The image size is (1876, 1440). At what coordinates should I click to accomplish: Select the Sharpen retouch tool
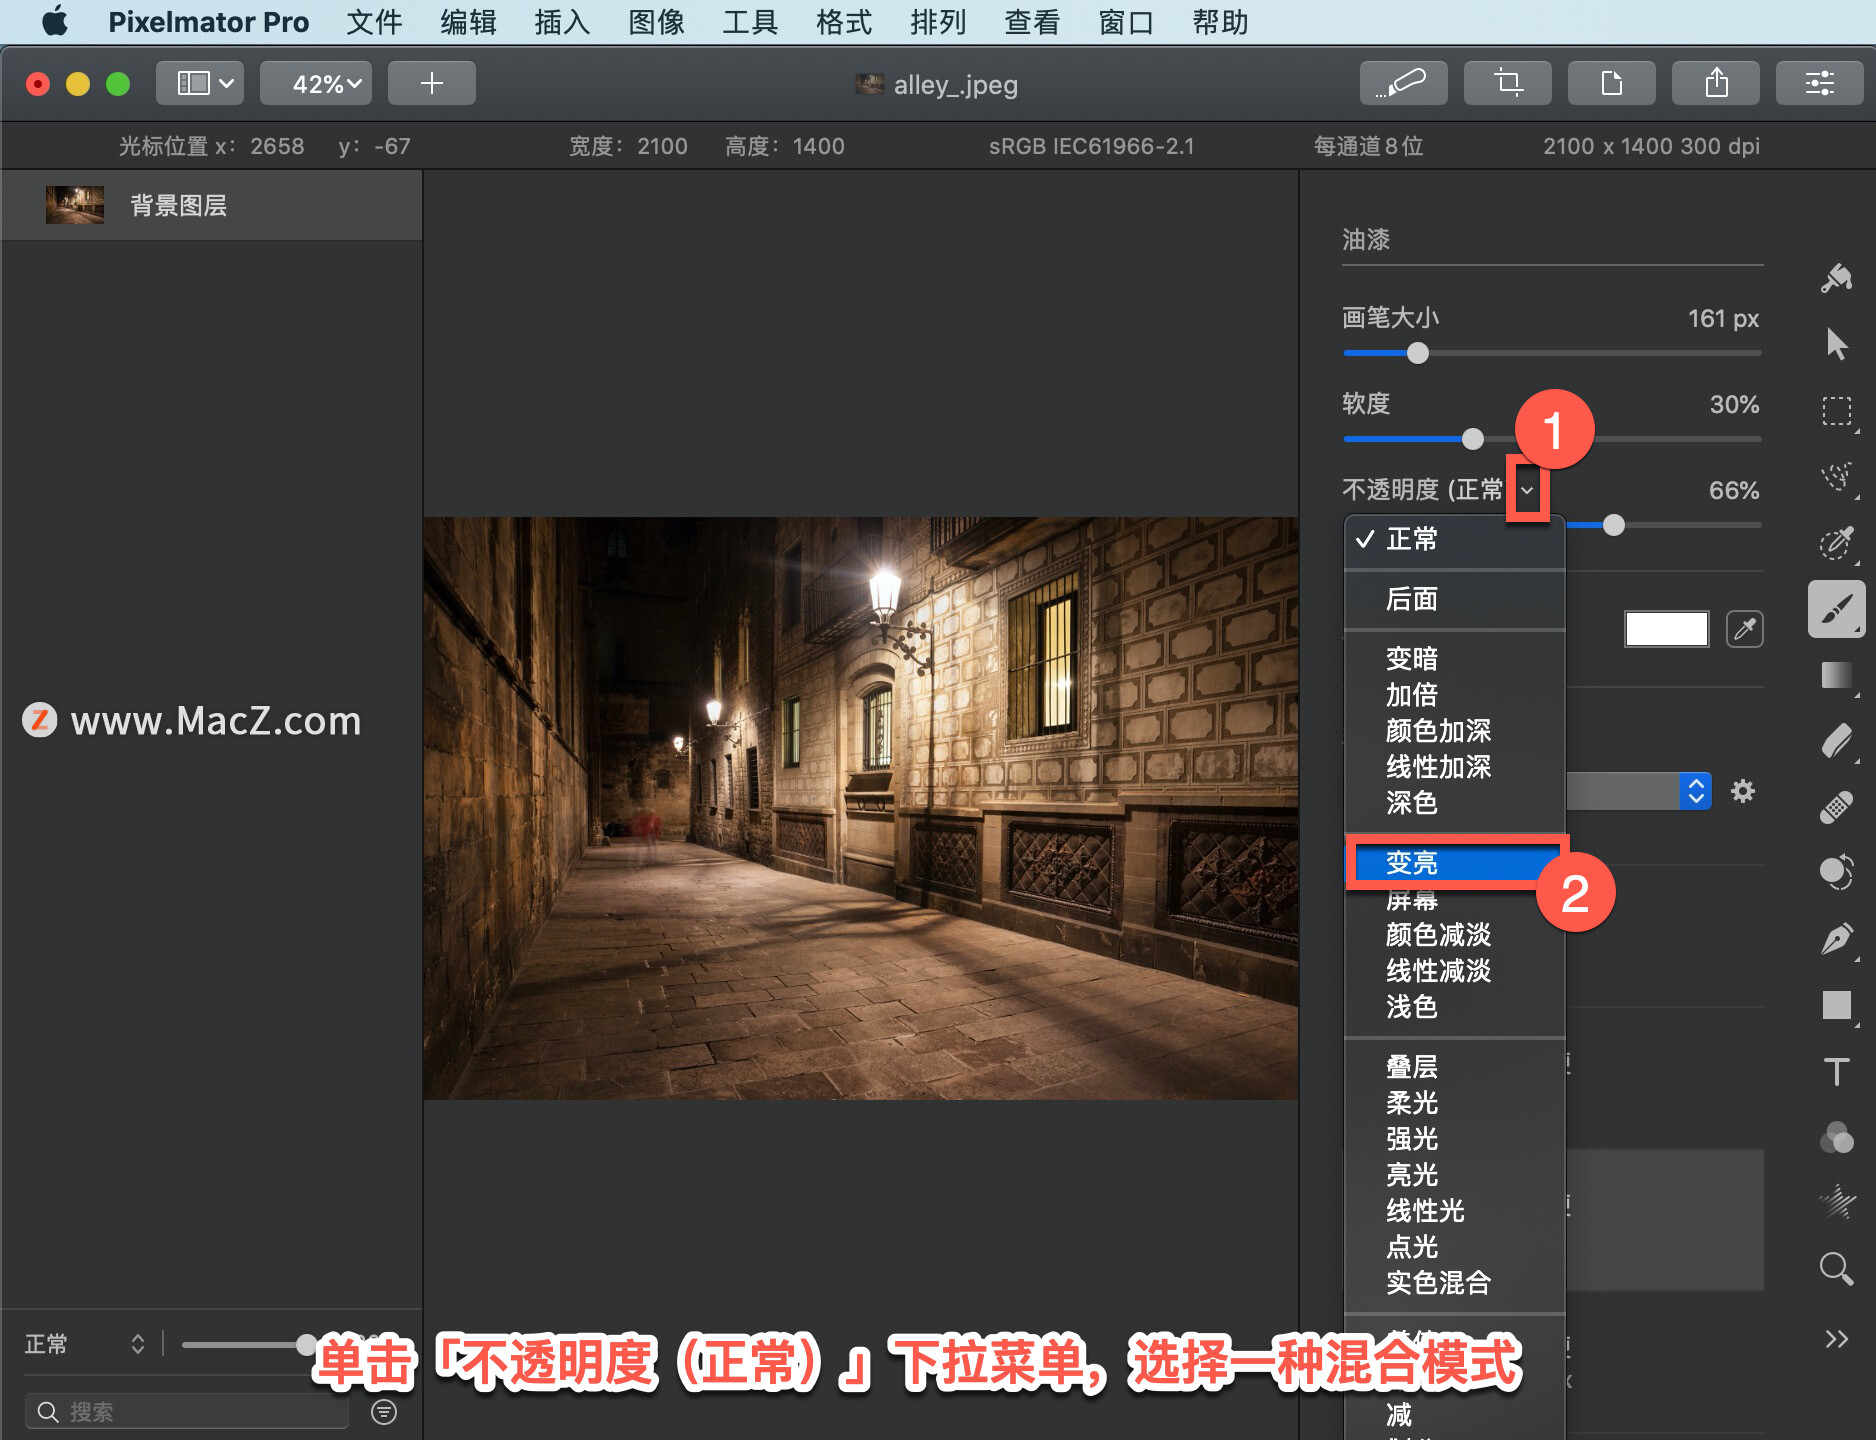pyautogui.click(x=1836, y=1203)
